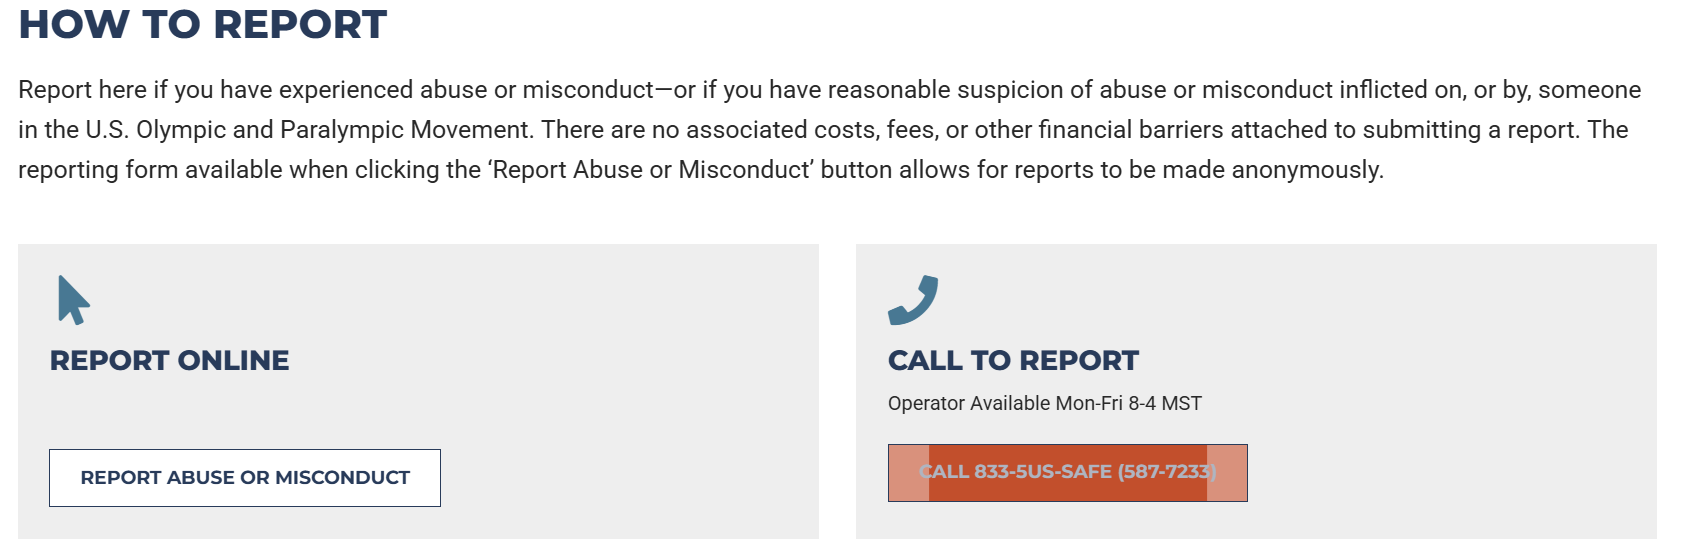Click the REPORT ONLINE heading

tap(169, 360)
